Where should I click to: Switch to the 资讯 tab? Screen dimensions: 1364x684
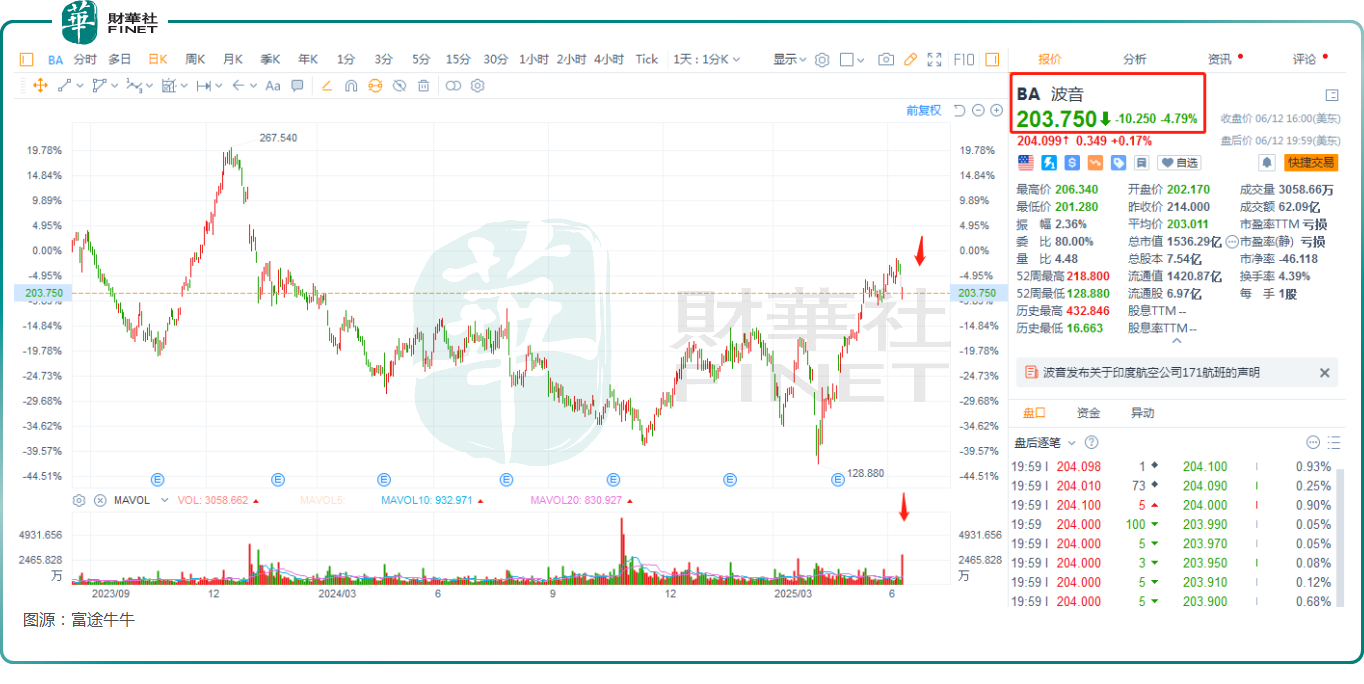click(x=1220, y=60)
